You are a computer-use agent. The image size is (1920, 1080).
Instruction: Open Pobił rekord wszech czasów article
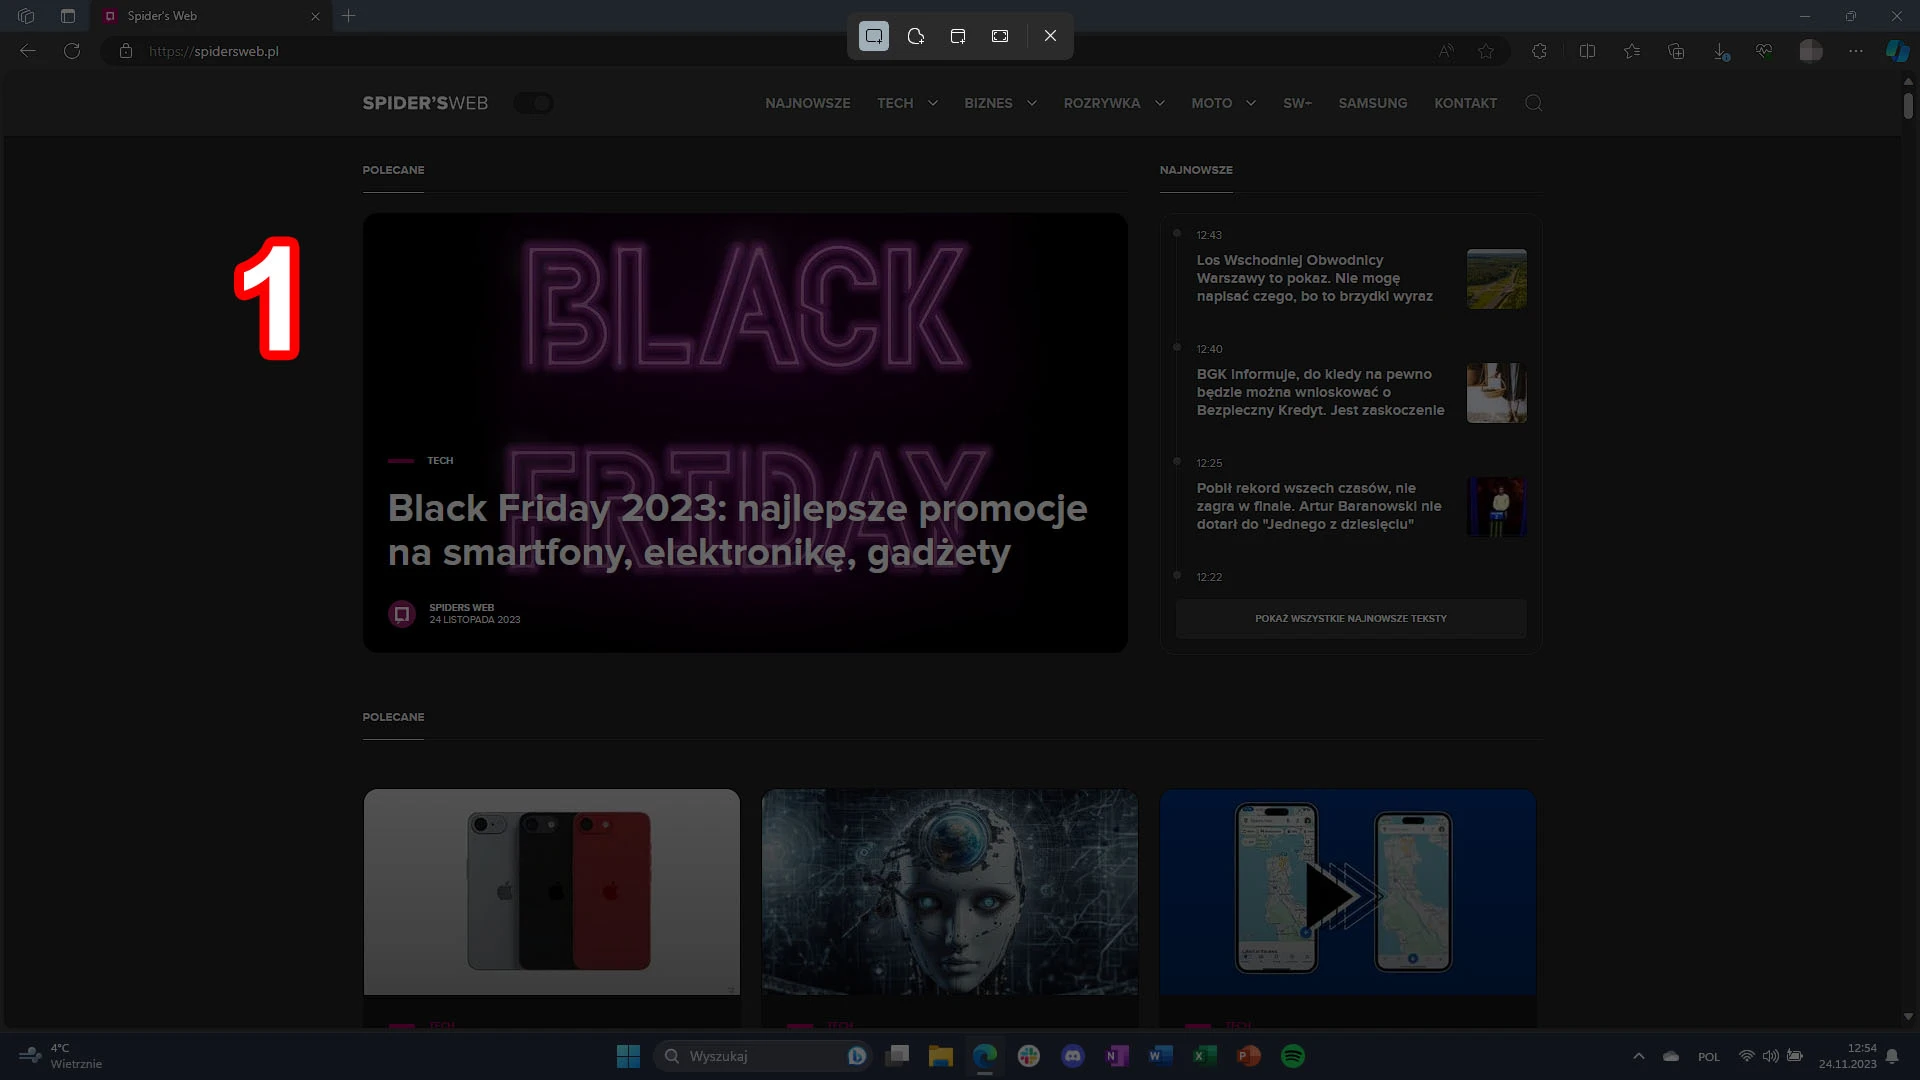(x=1319, y=506)
